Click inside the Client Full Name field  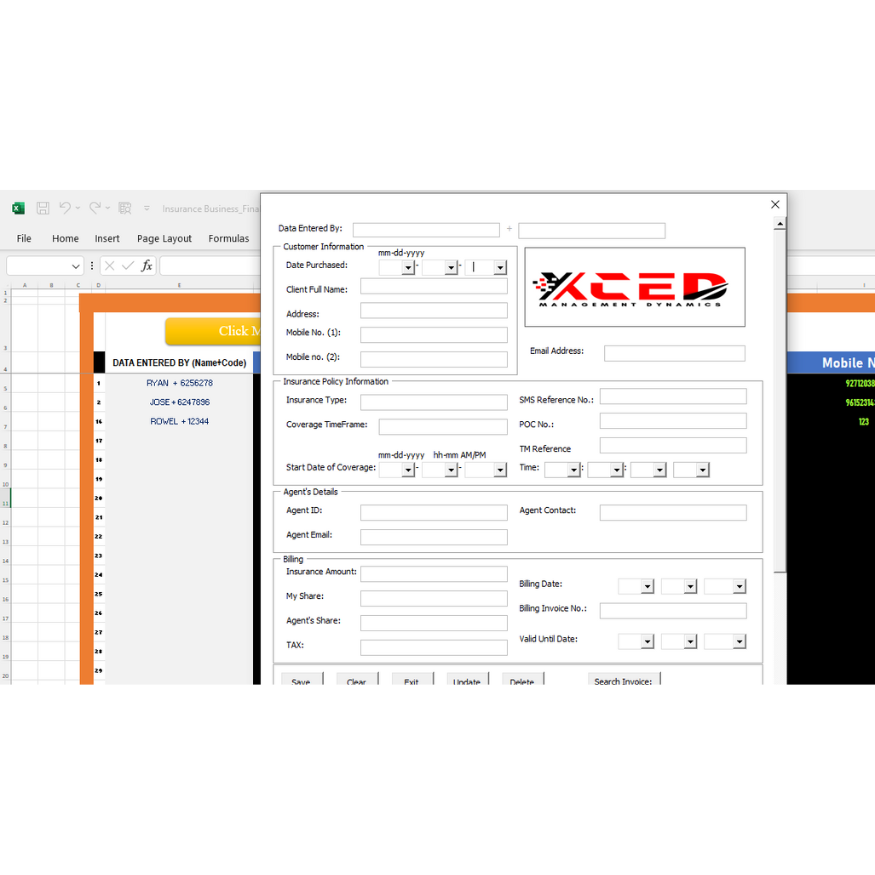pos(433,287)
